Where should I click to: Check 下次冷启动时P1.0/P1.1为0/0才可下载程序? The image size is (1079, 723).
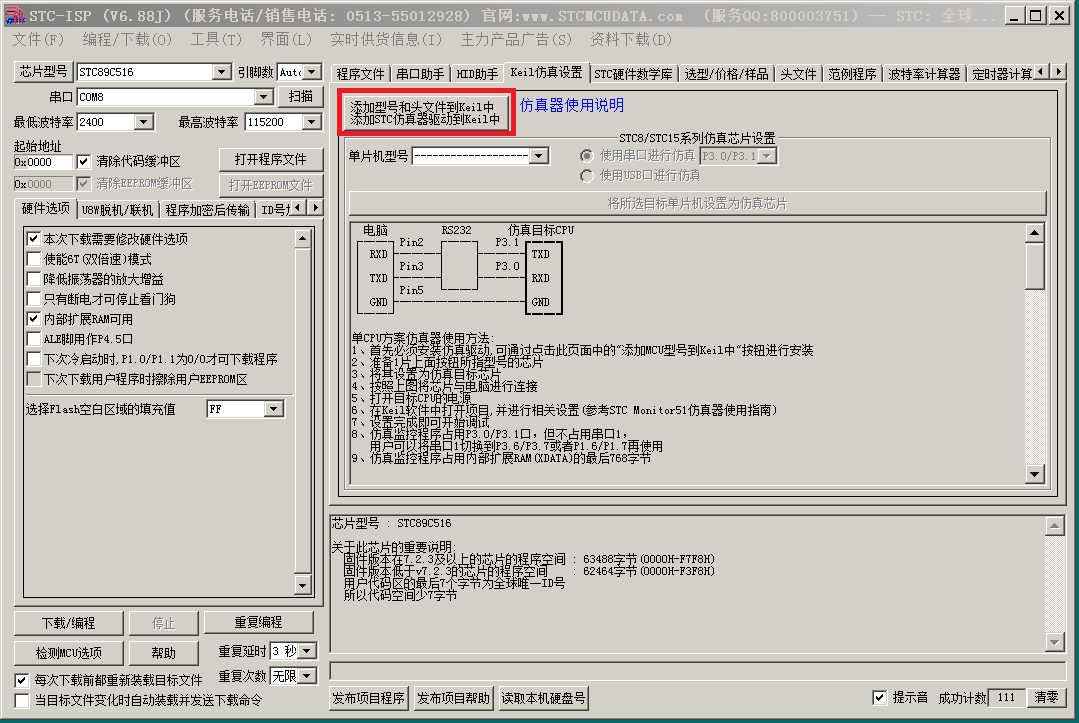pos(34,359)
